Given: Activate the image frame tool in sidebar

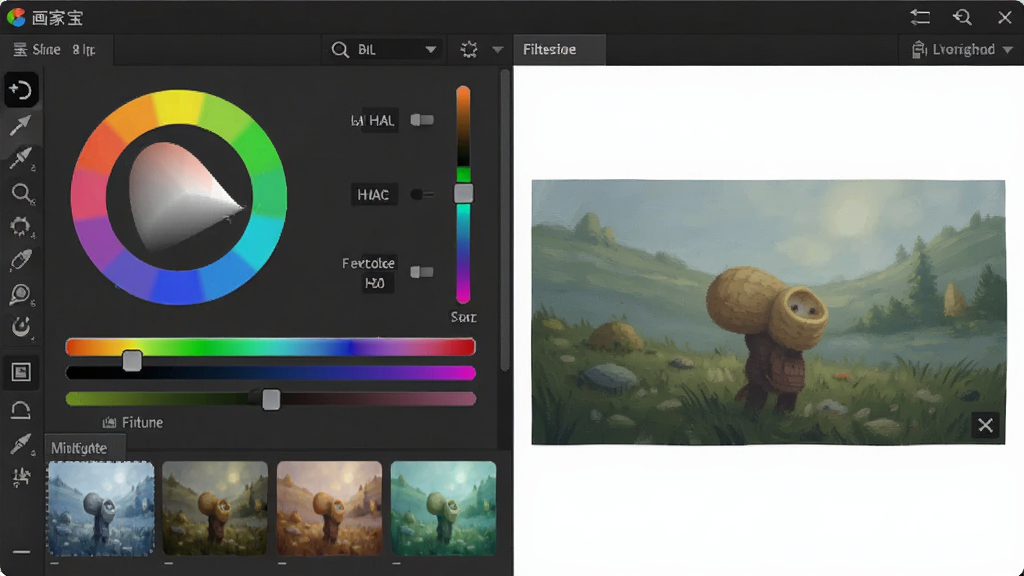Looking at the screenshot, I should pos(21,372).
